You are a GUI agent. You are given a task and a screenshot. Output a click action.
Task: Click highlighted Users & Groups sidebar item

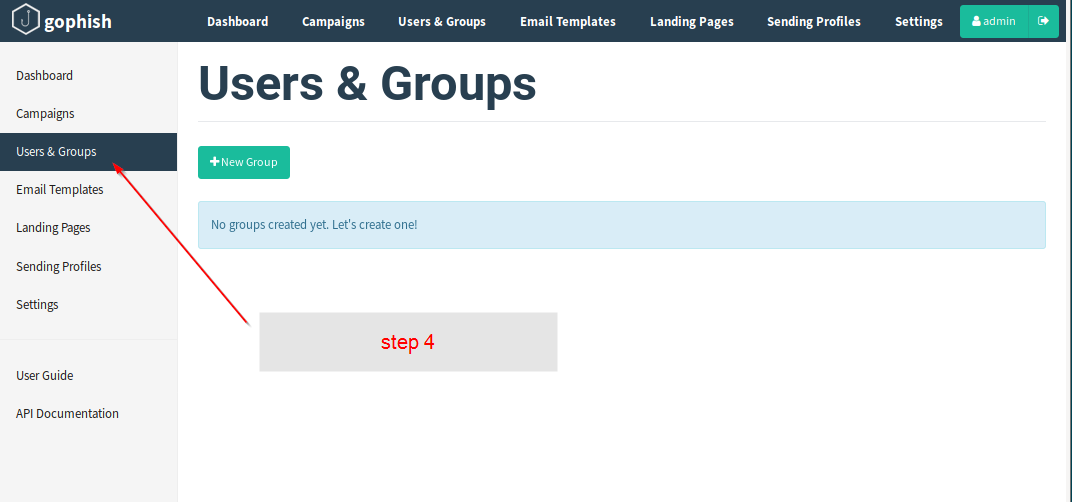[x=57, y=152]
